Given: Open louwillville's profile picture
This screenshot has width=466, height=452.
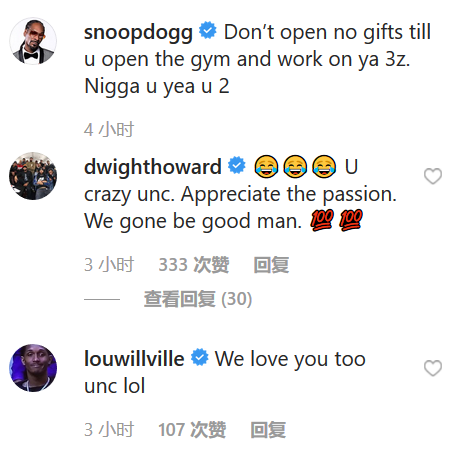Looking at the screenshot, I should pyautogui.click(x=33, y=368).
